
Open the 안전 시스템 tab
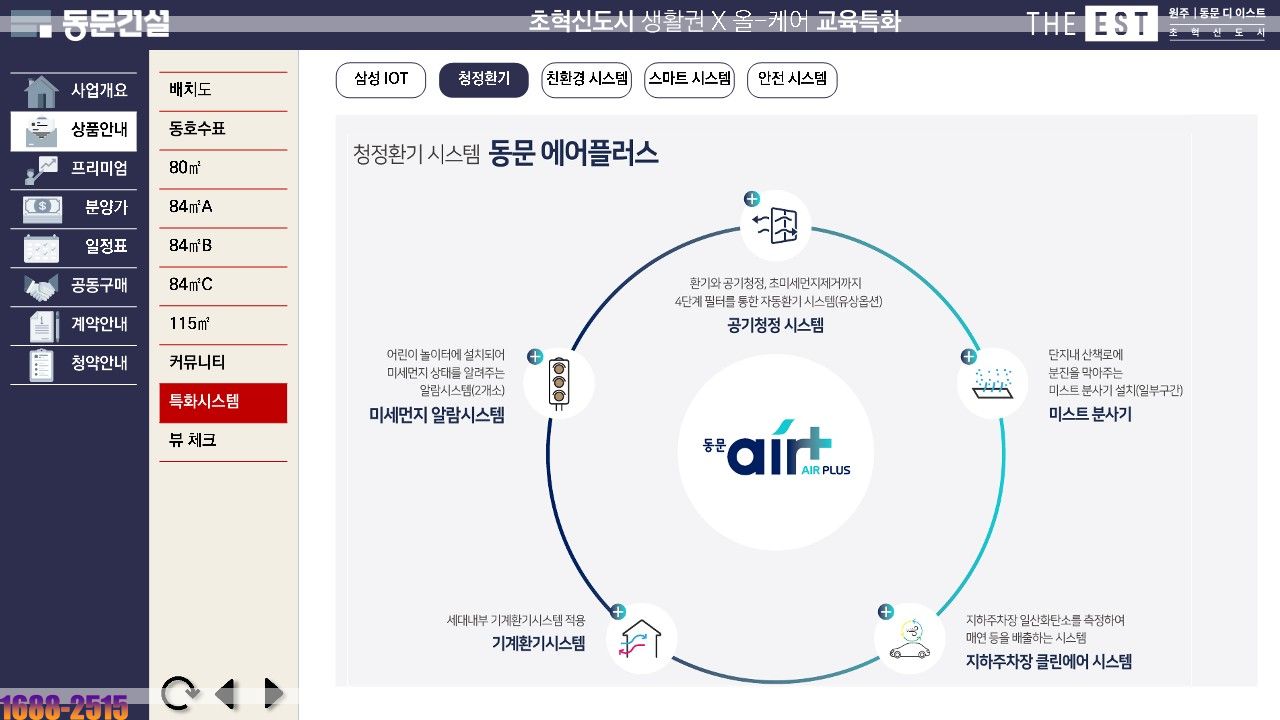tap(792, 80)
